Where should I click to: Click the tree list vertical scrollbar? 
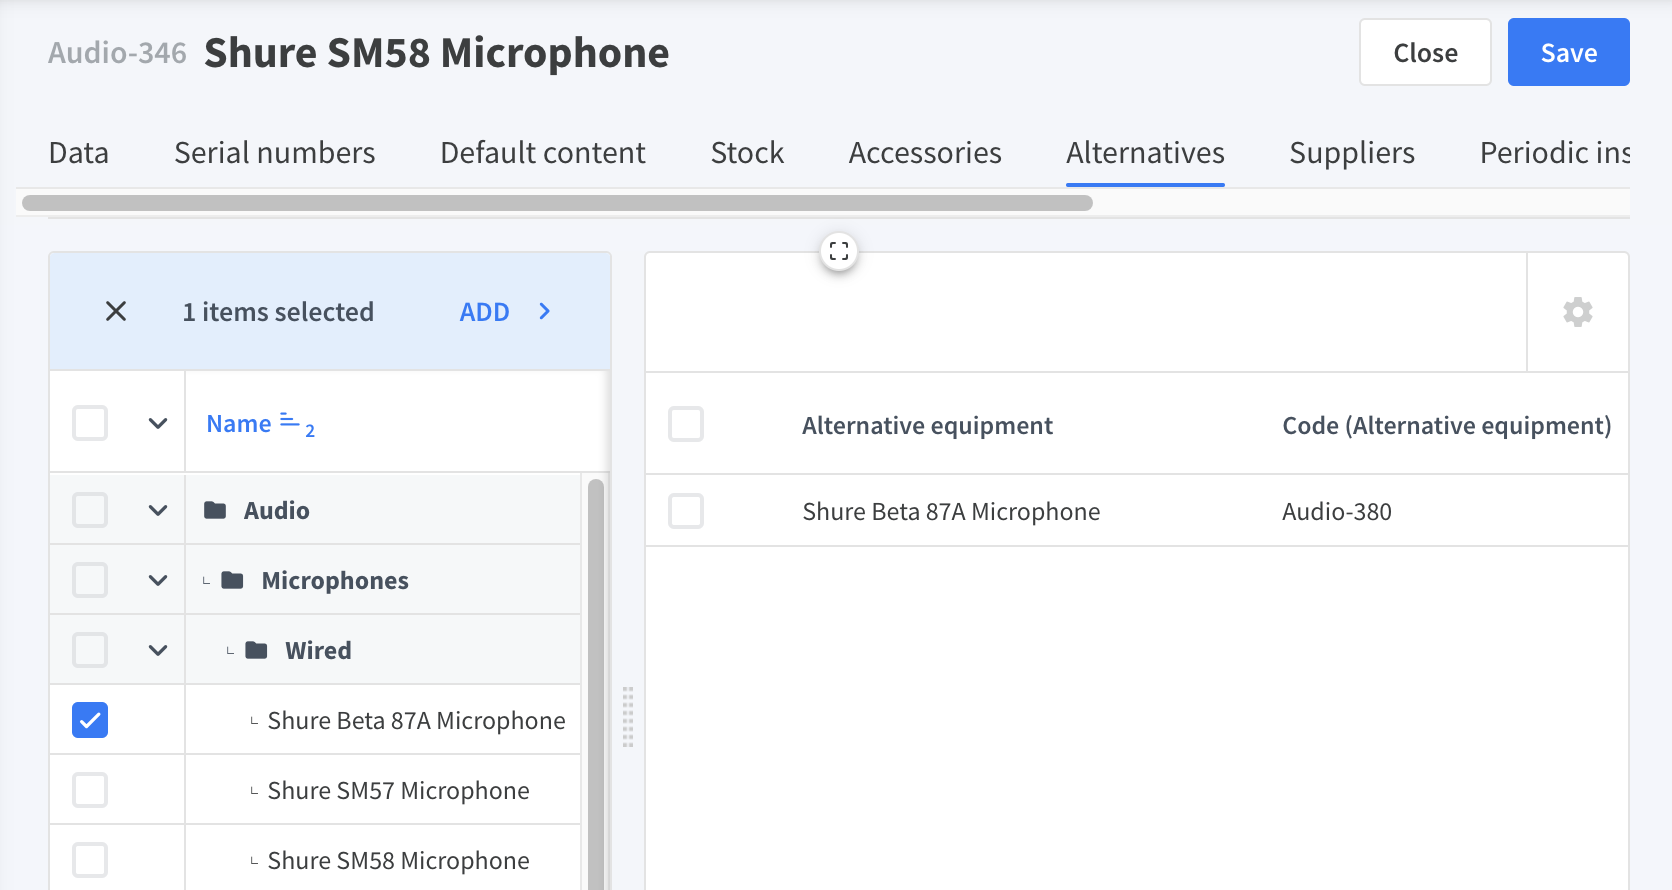596,684
